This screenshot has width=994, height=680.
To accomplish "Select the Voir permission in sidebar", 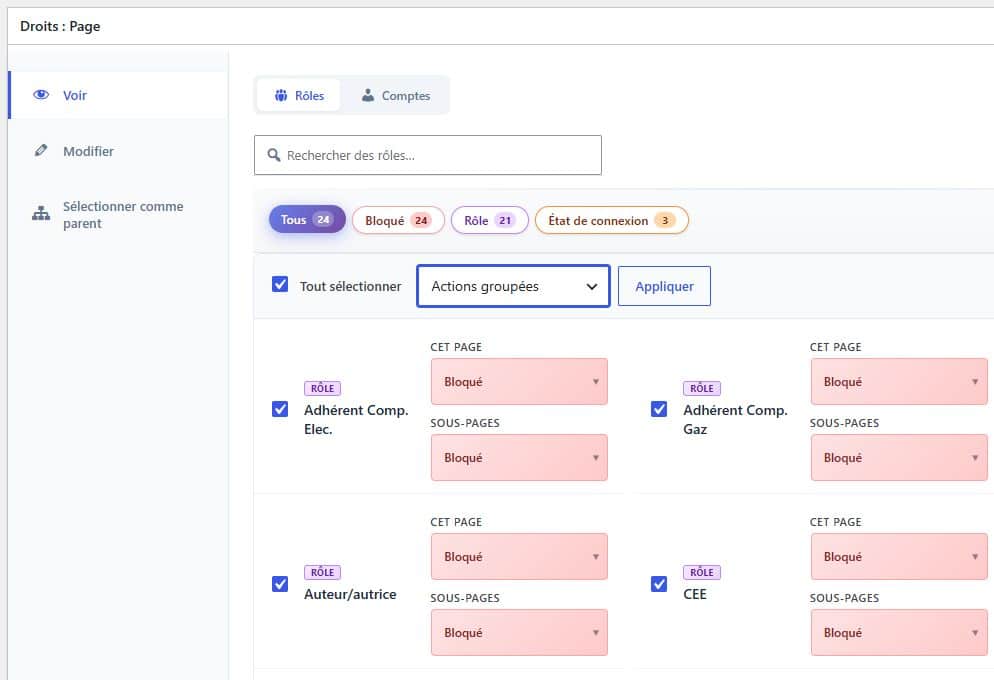I will click(118, 95).
